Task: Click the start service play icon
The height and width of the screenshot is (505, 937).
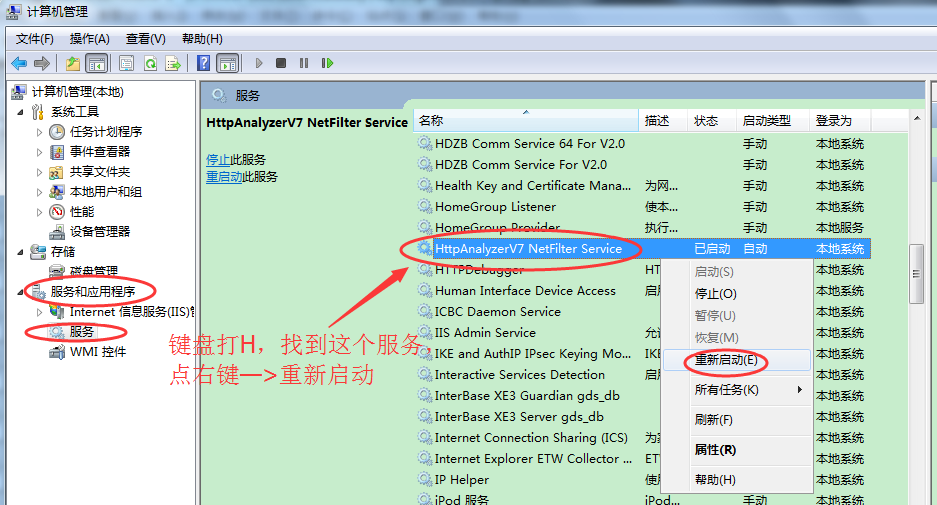Action: click(259, 63)
